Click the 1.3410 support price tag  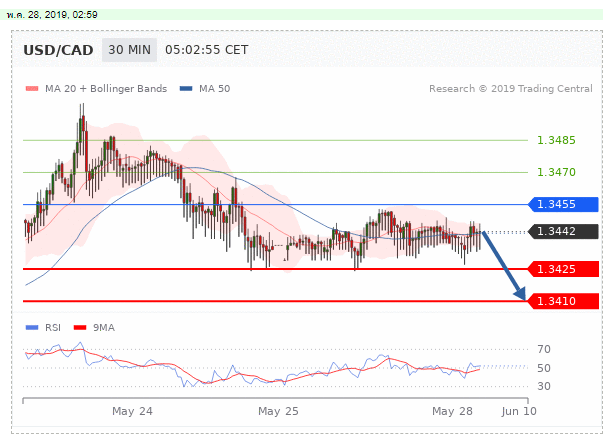(563, 301)
